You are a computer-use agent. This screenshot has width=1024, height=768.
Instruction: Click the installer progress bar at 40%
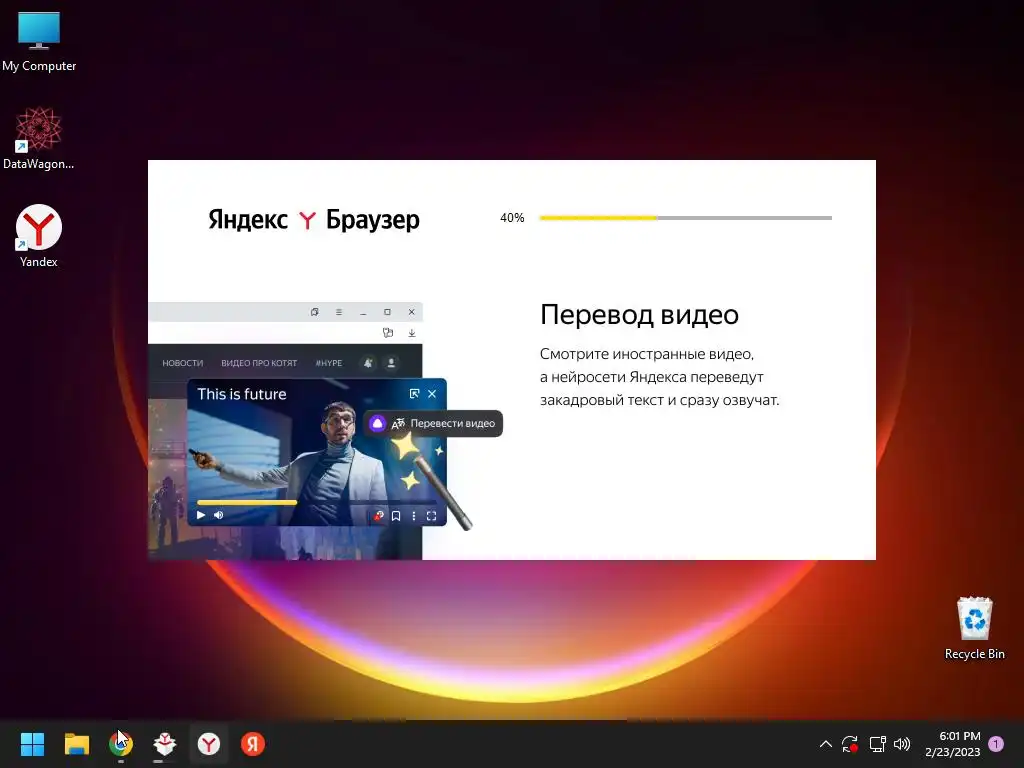[x=686, y=217]
